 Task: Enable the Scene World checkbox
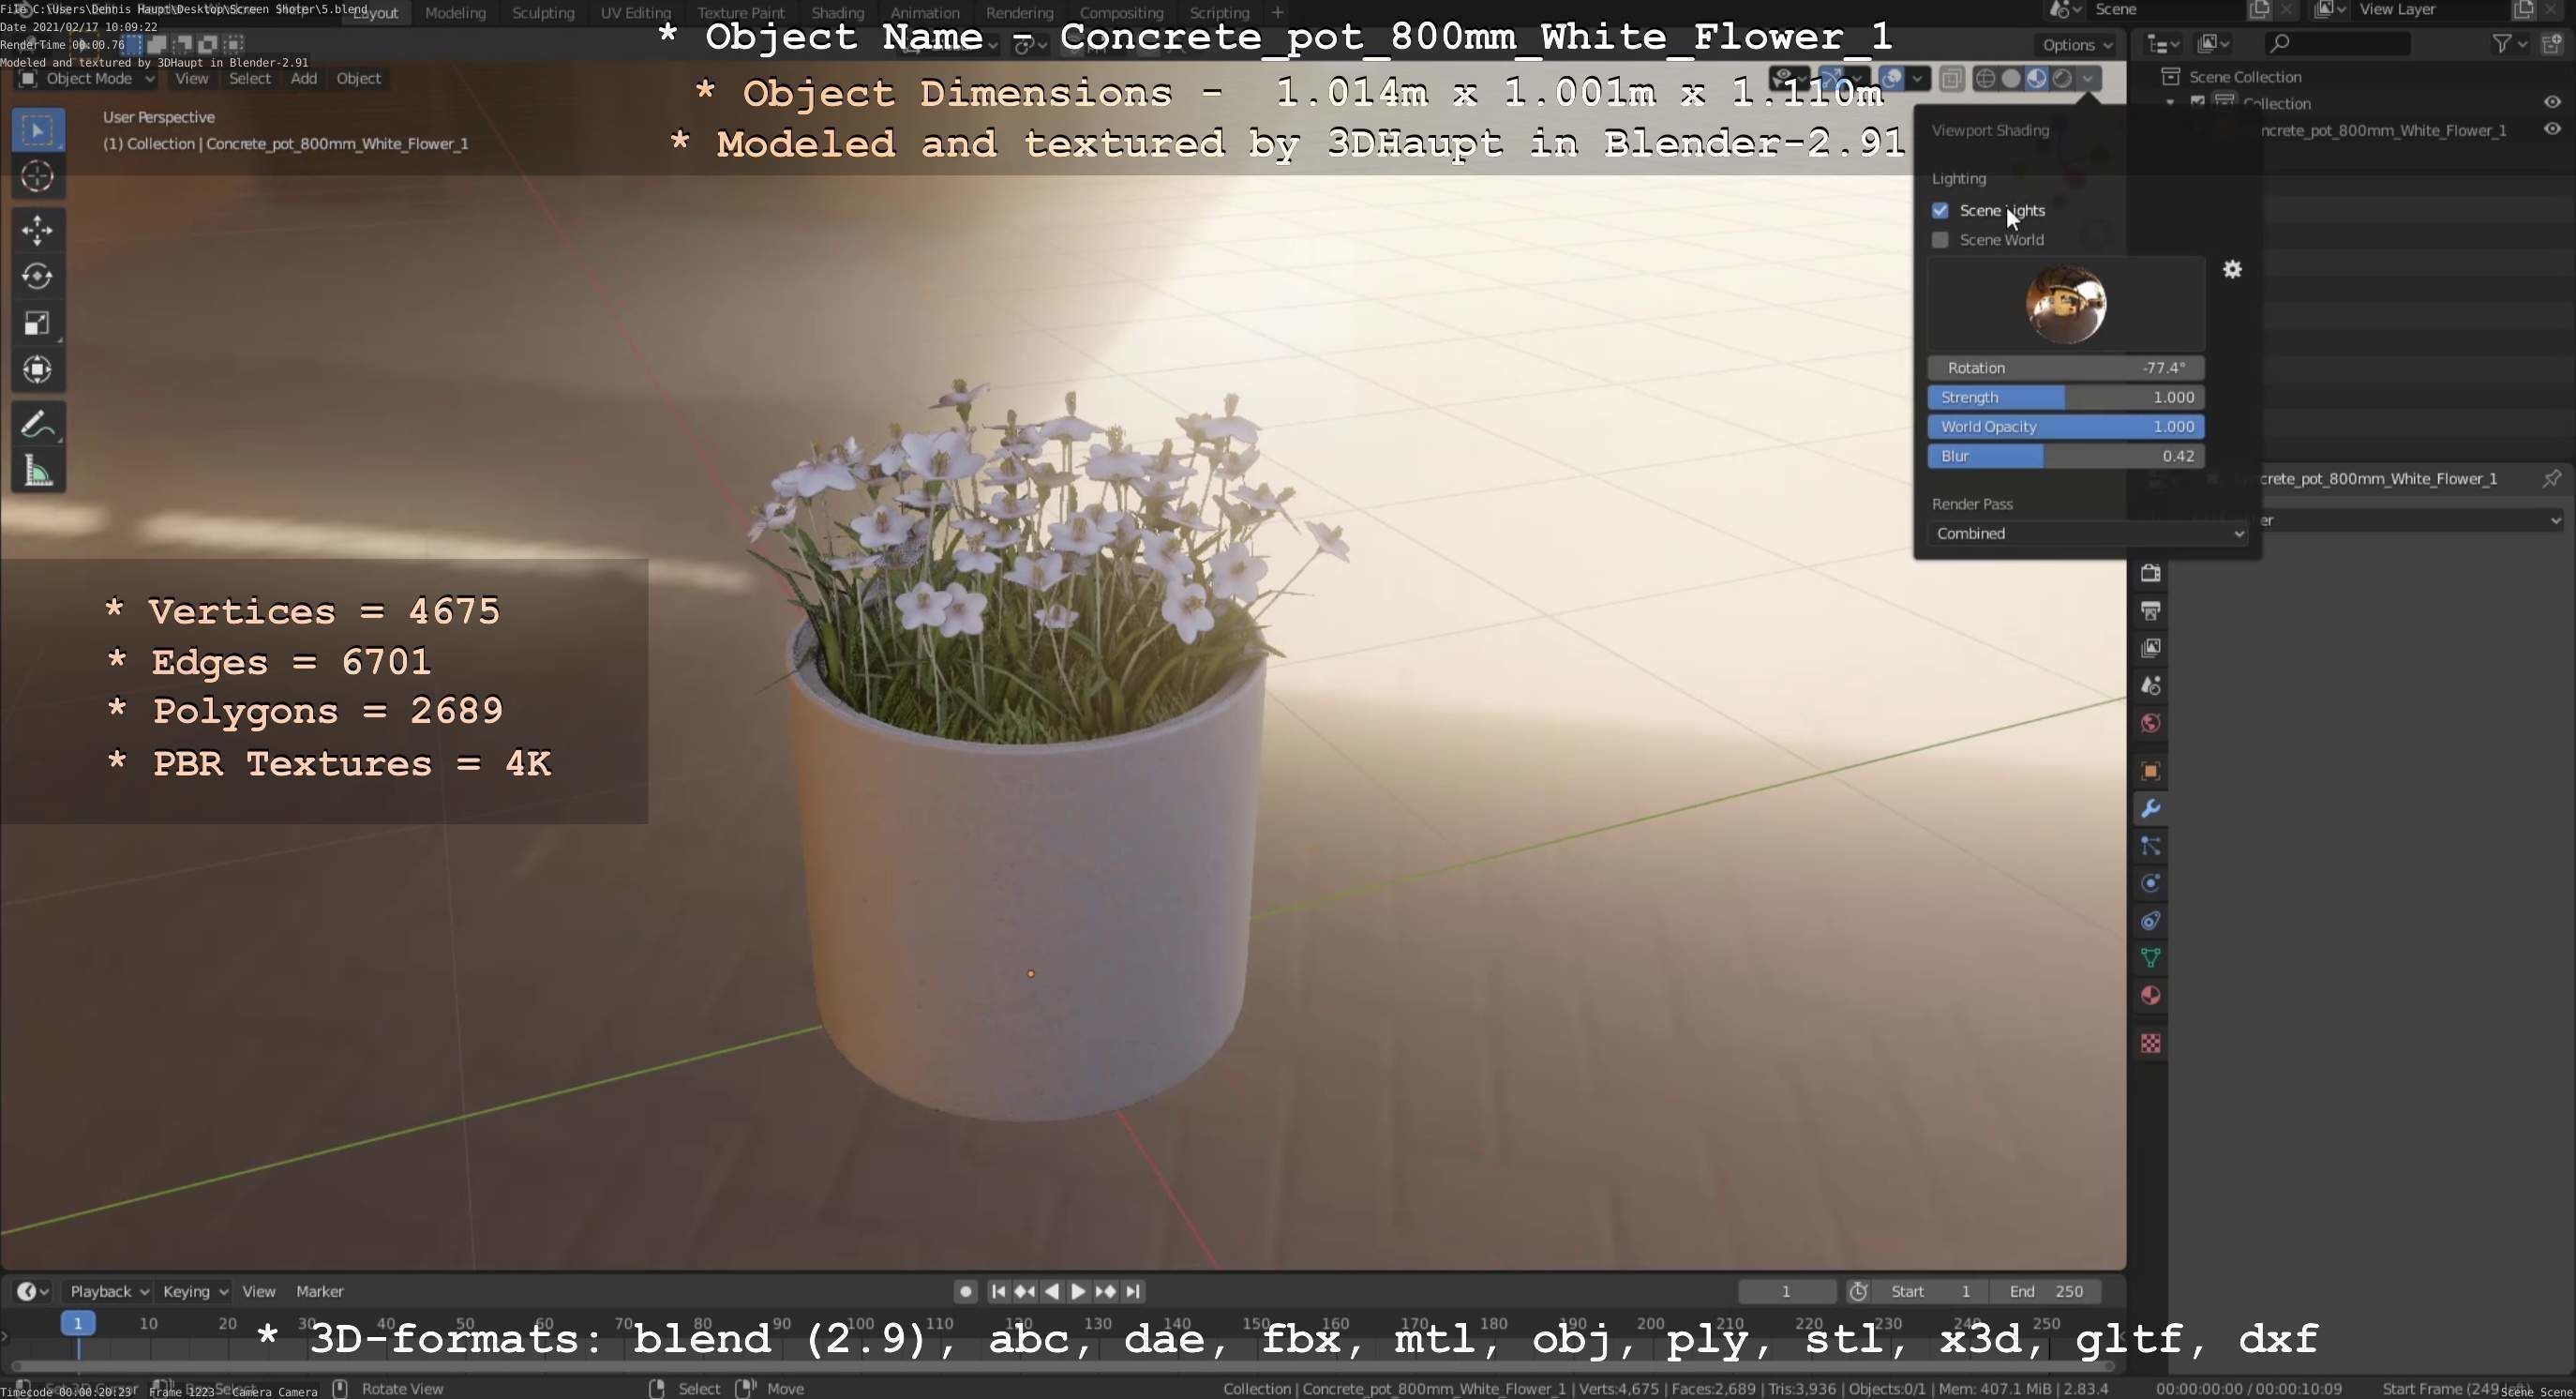[x=1940, y=240]
